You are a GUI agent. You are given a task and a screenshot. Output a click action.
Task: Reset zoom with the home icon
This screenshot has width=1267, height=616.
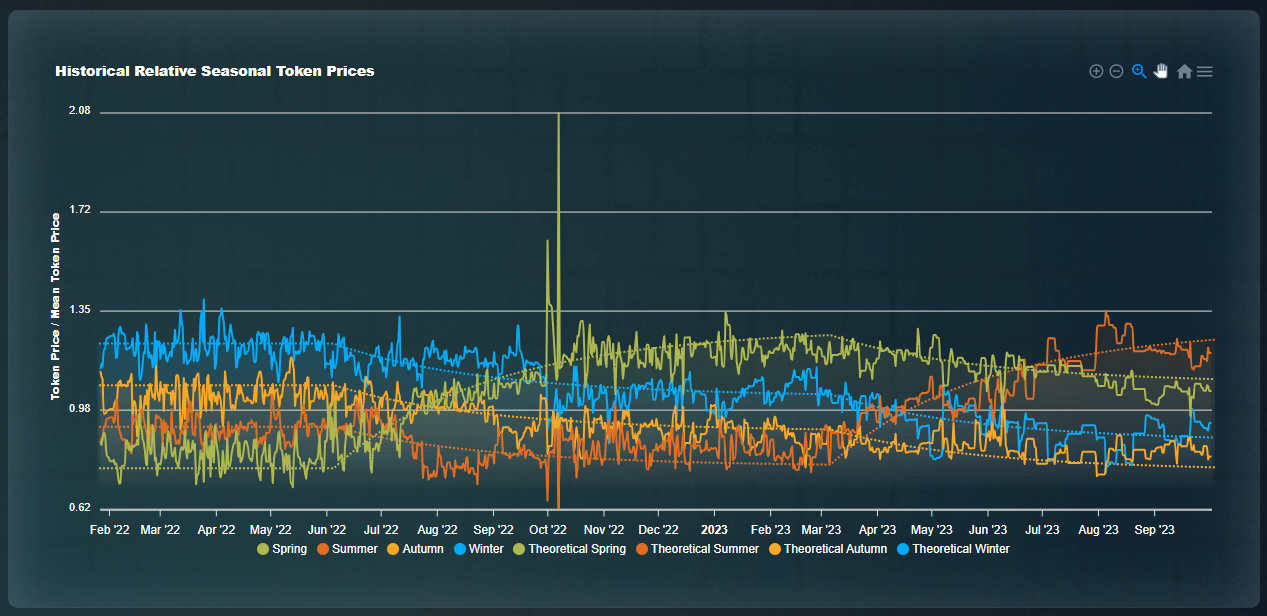1184,71
